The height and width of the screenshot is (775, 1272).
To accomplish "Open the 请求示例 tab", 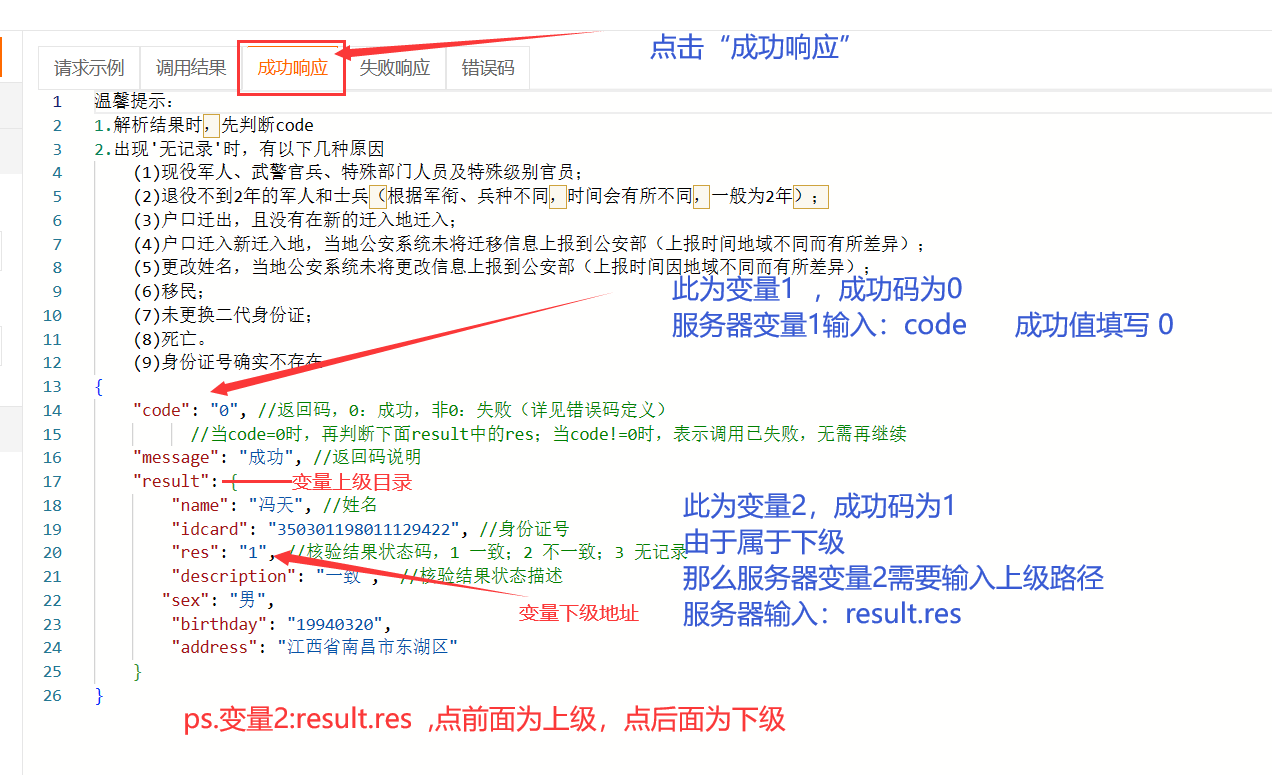I will pyautogui.click(x=89, y=68).
